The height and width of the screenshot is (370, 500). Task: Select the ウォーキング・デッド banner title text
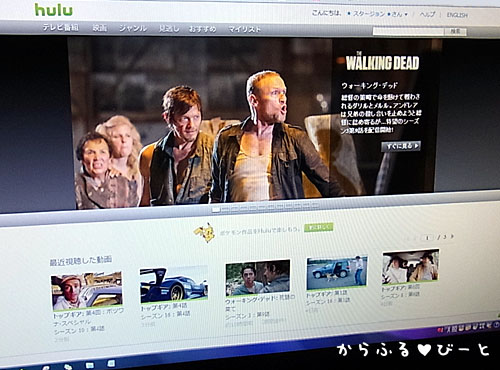[x=369, y=86]
